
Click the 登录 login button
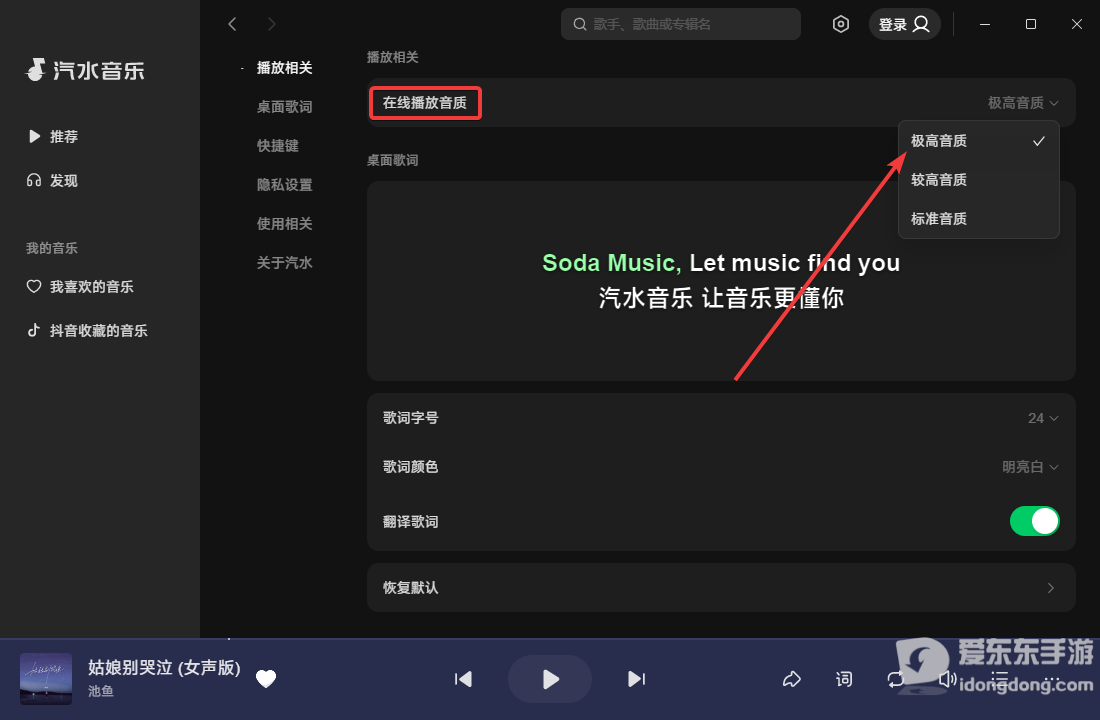pos(904,24)
